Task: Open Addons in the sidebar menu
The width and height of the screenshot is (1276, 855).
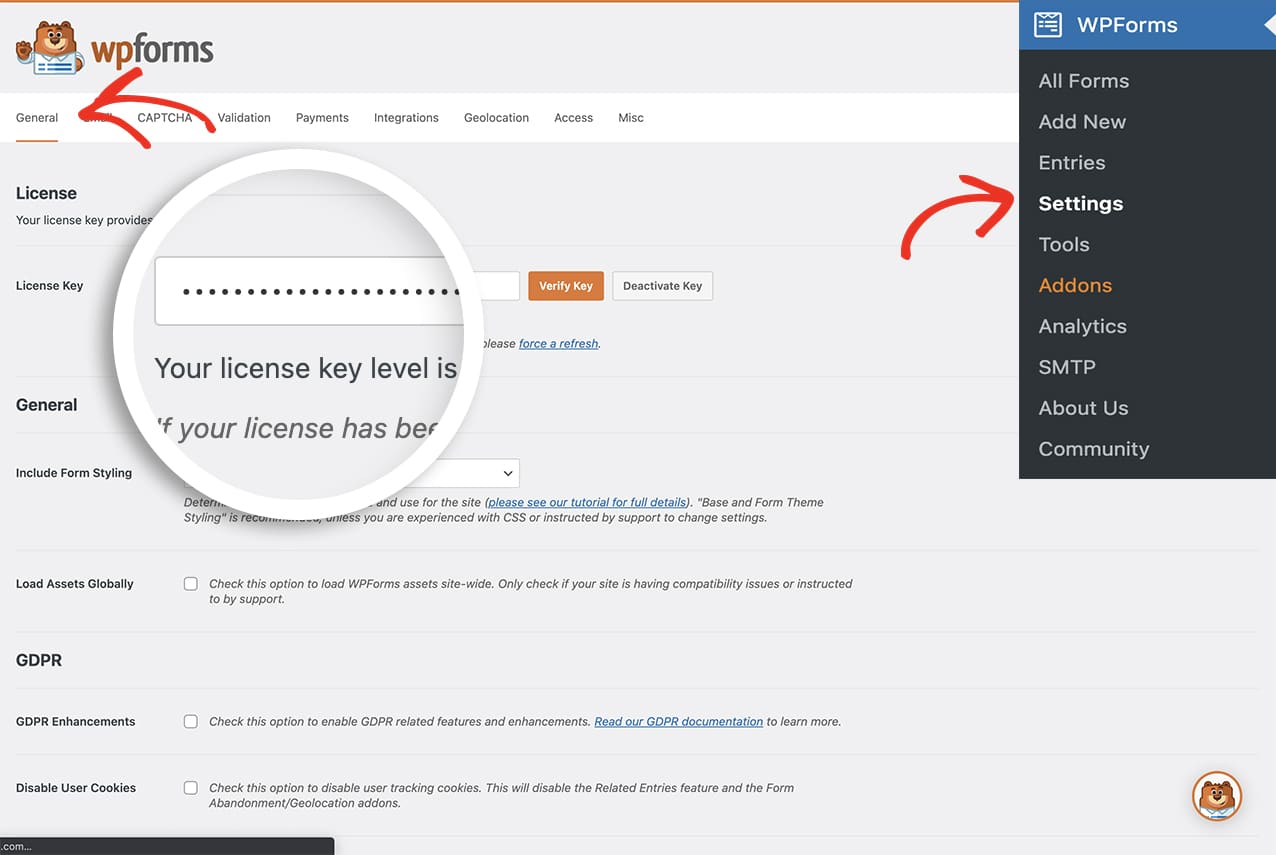Action: (x=1075, y=286)
